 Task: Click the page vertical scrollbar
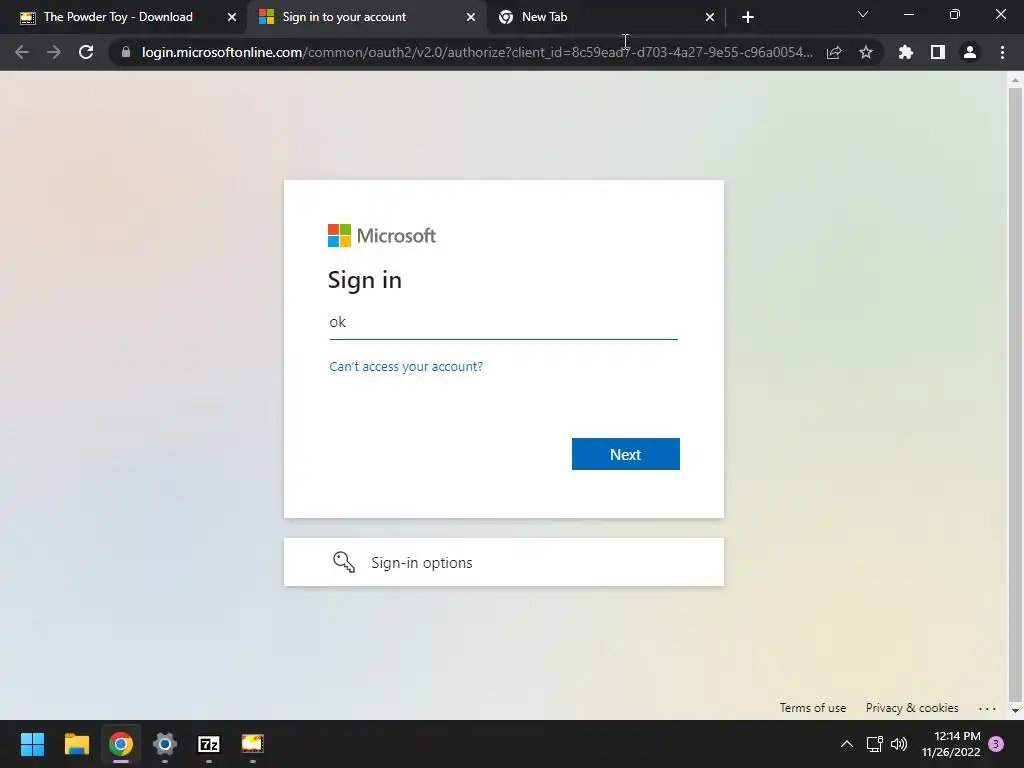coord(1015,395)
